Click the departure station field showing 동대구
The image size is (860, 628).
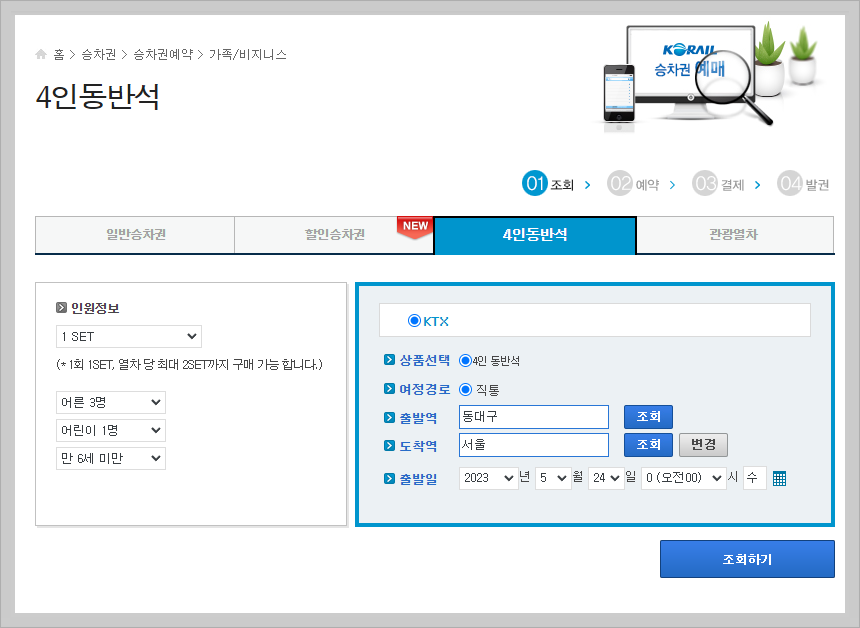click(533, 417)
